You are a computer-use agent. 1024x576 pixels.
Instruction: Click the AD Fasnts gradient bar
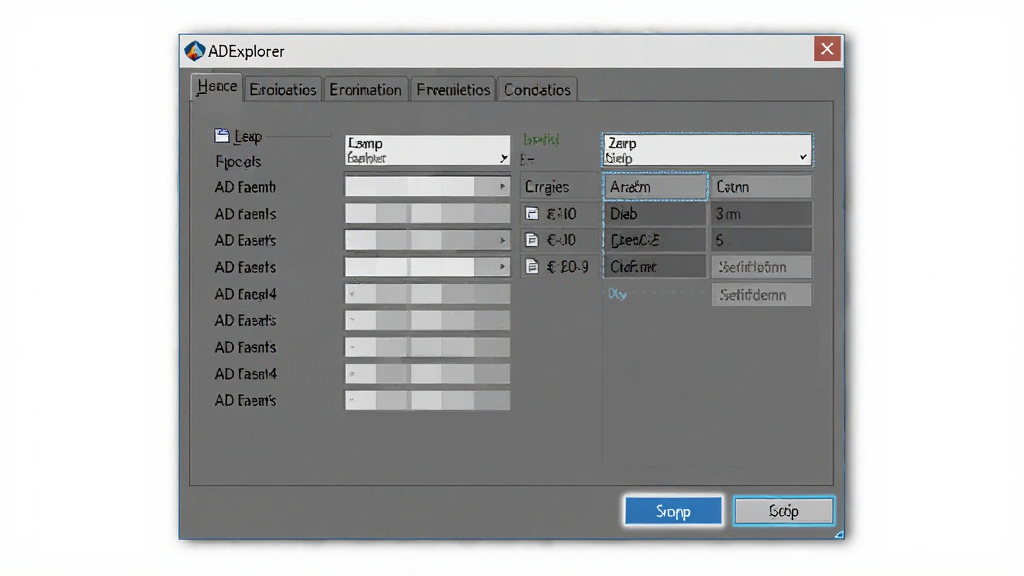coord(427,347)
